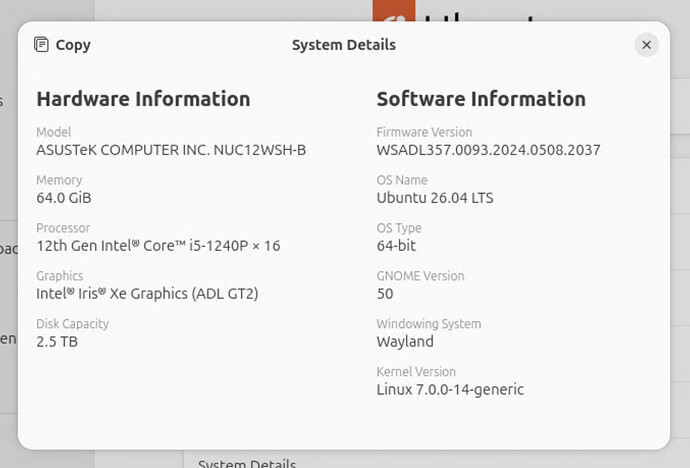This screenshot has width=690, height=468.
Task: Click the OS Type field label
Action: 399,228
